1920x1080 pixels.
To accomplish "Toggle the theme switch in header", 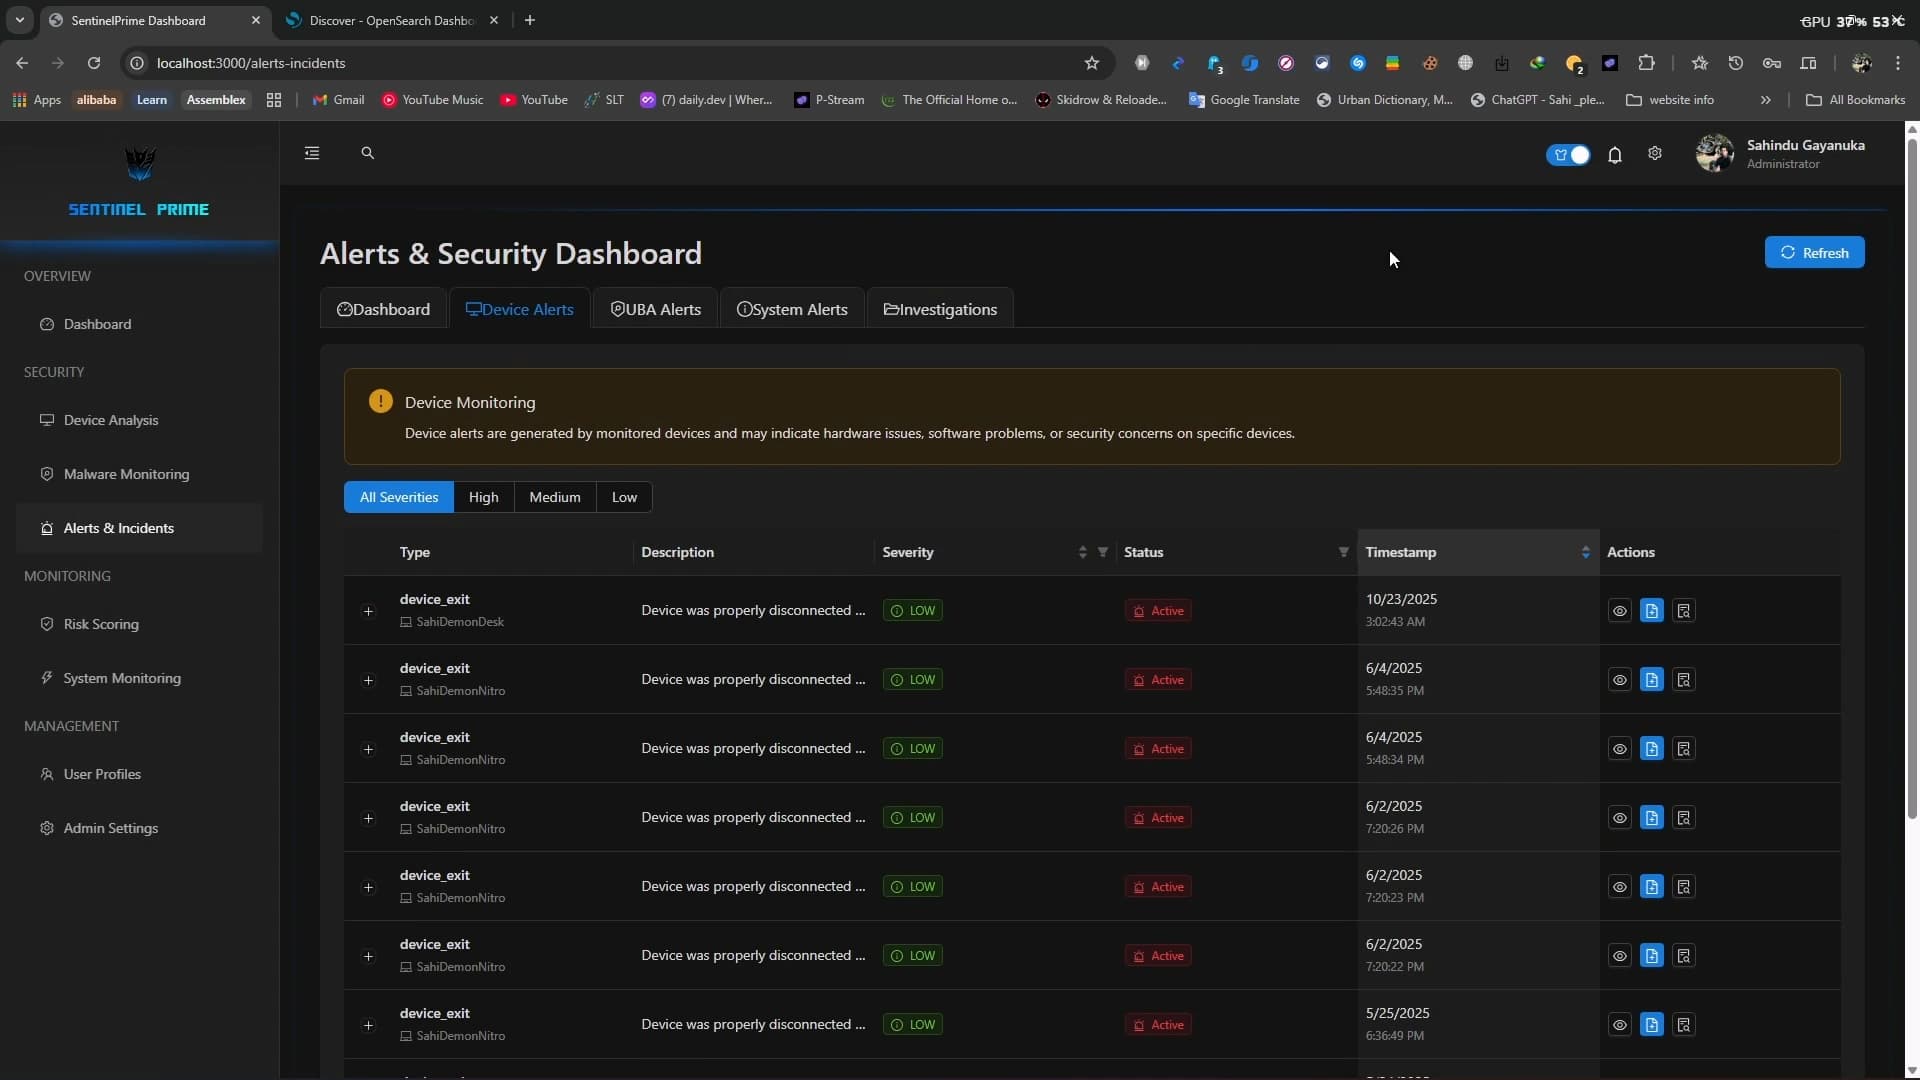I will click(x=1568, y=155).
